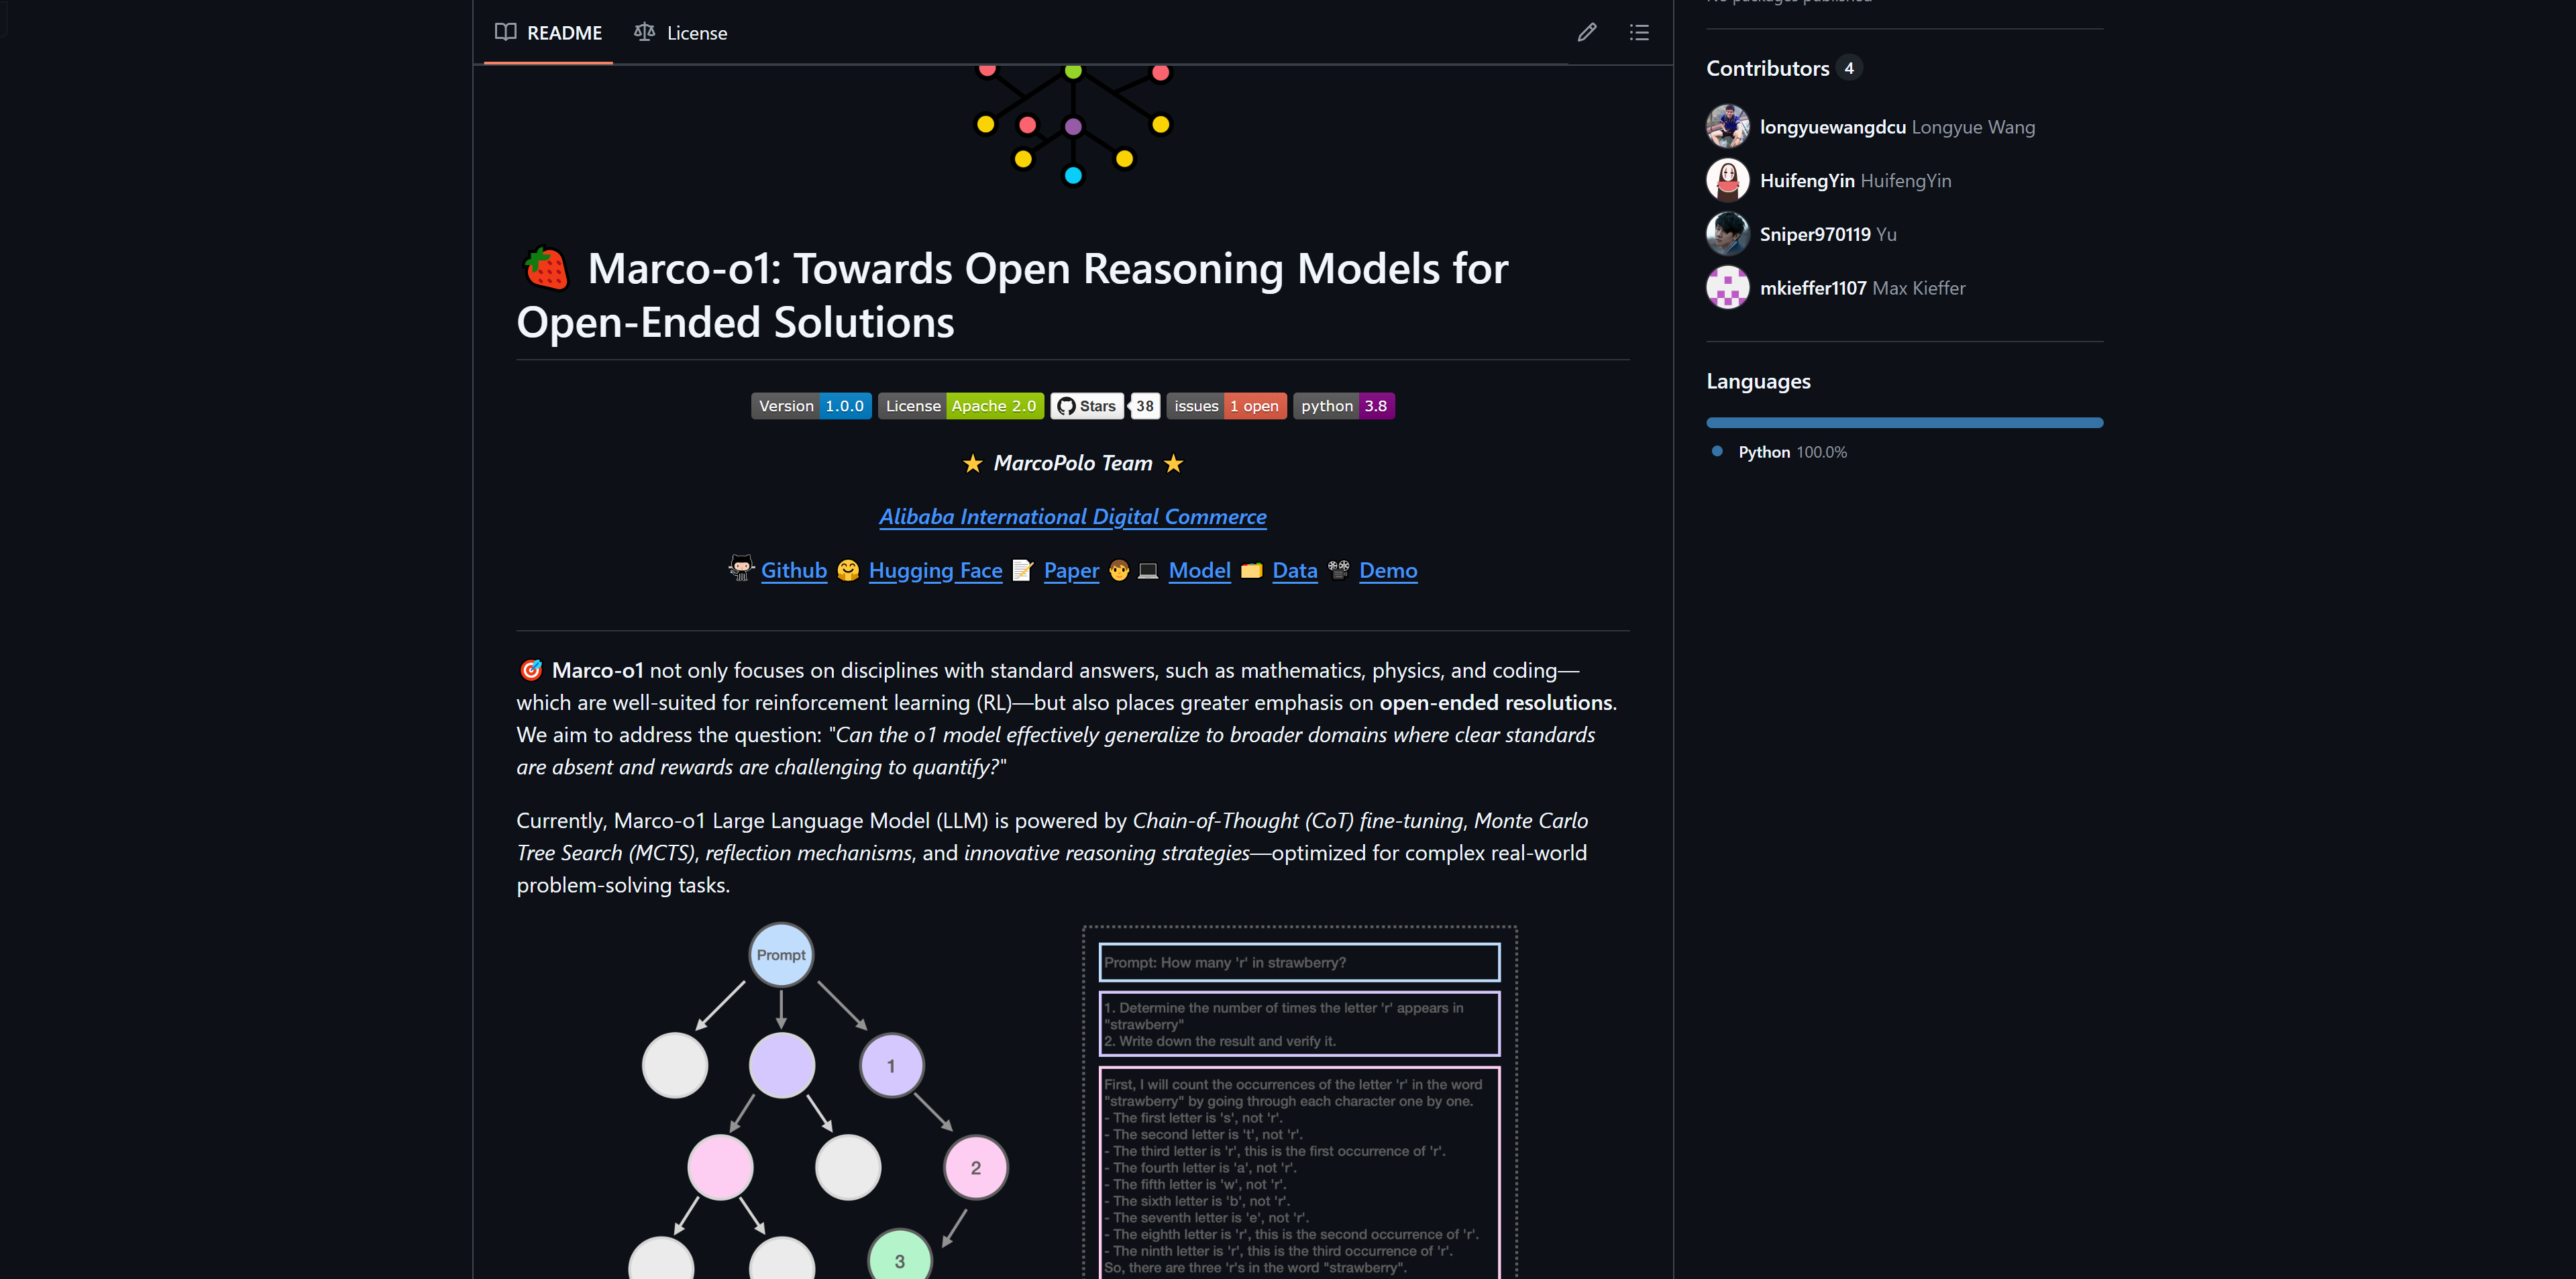Click HuifengYin contributor avatar
Screen dimensions: 2576x1279
click(1728, 180)
